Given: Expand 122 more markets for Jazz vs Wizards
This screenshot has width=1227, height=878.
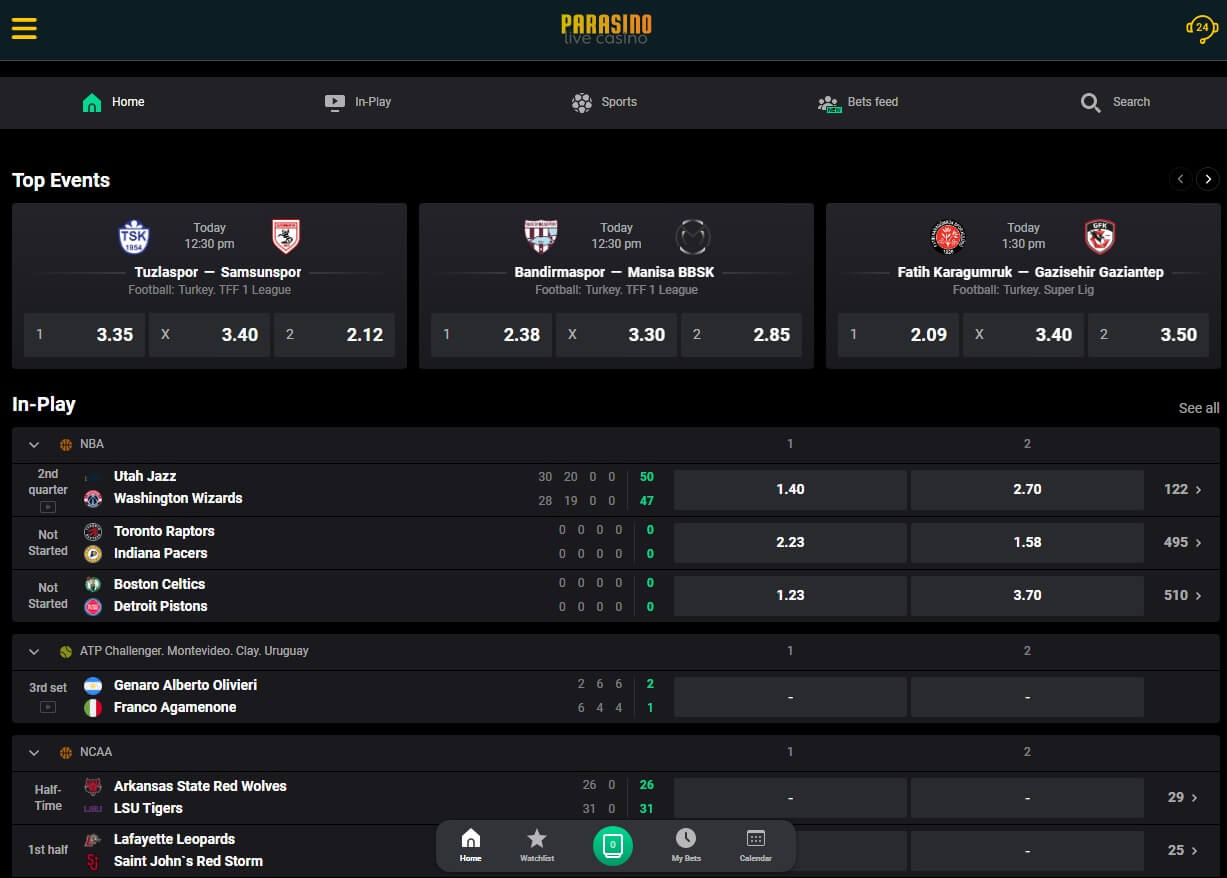Looking at the screenshot, I should (x=1182, y=489).
